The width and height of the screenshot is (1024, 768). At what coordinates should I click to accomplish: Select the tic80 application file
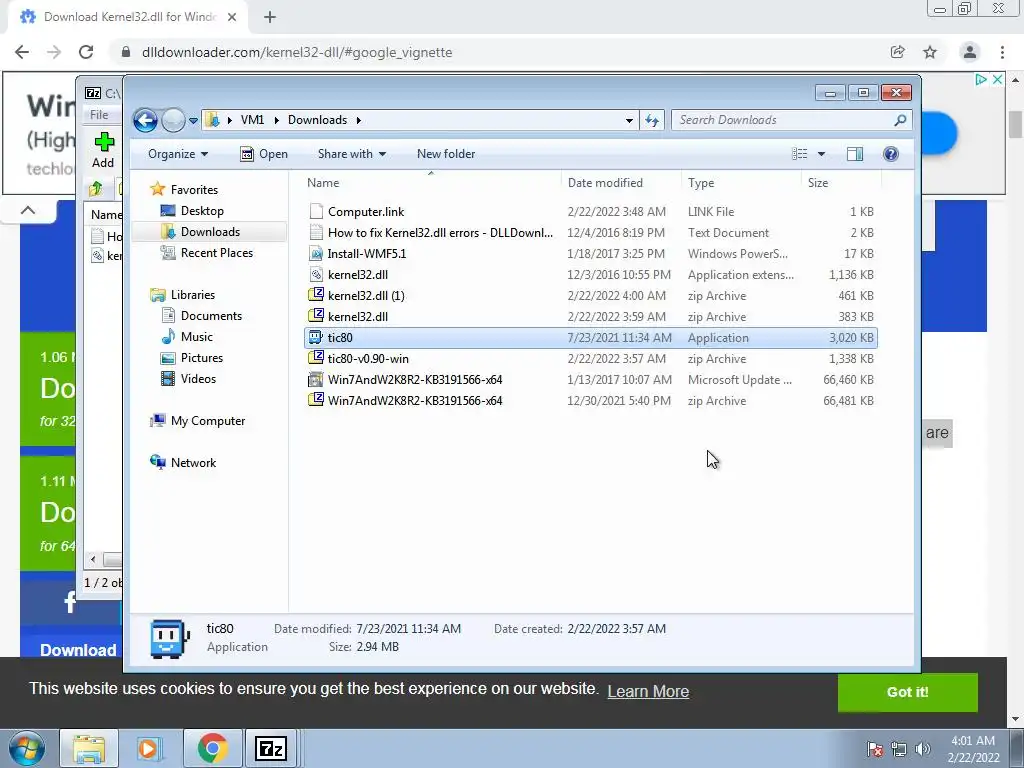(590, 338)
